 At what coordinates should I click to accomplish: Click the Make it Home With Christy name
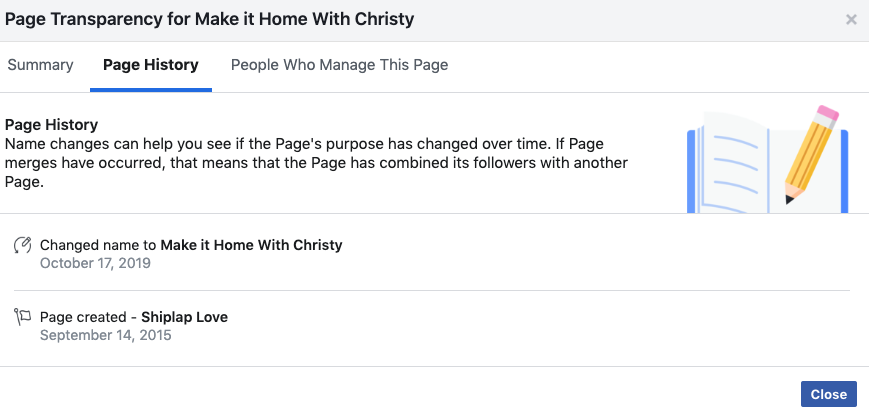point(251,245)
